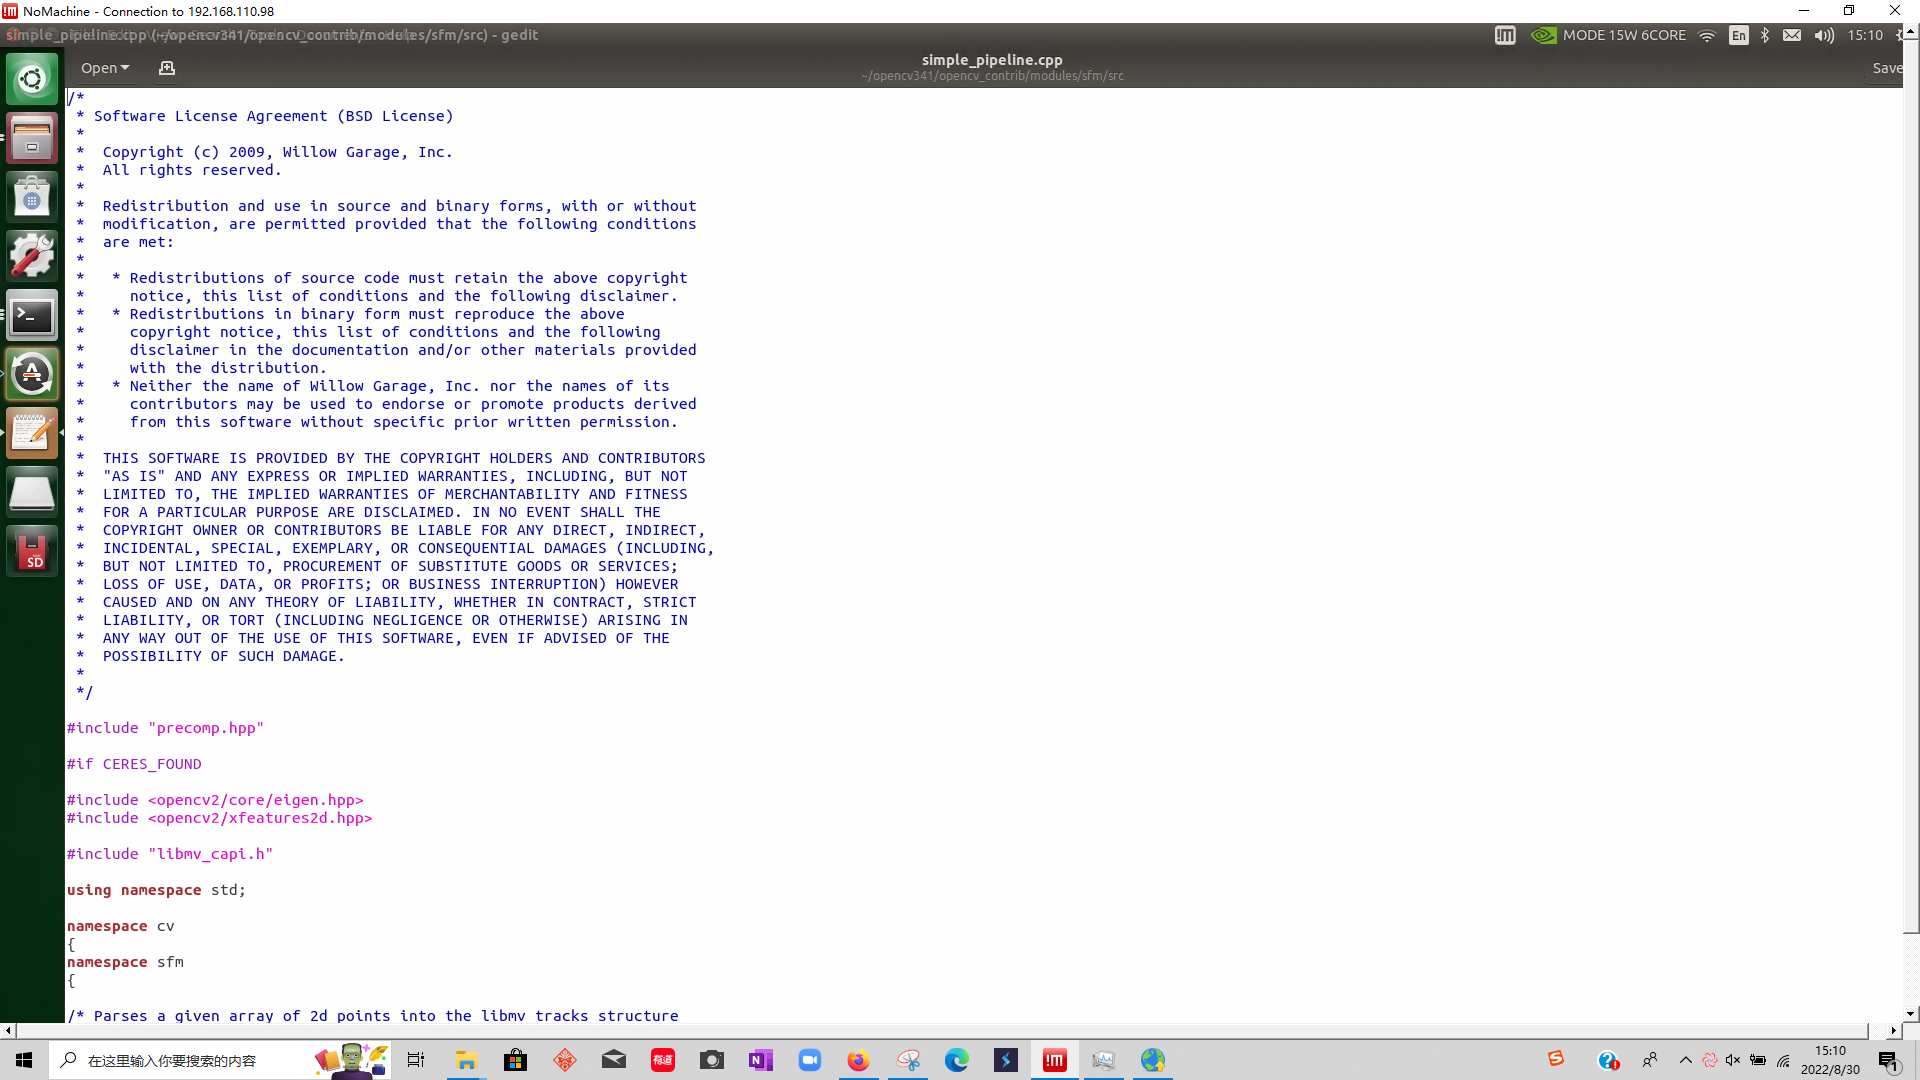Open the Ubuntu dash search launcher
1920x1080 pixels.
(x=32, y=79)
